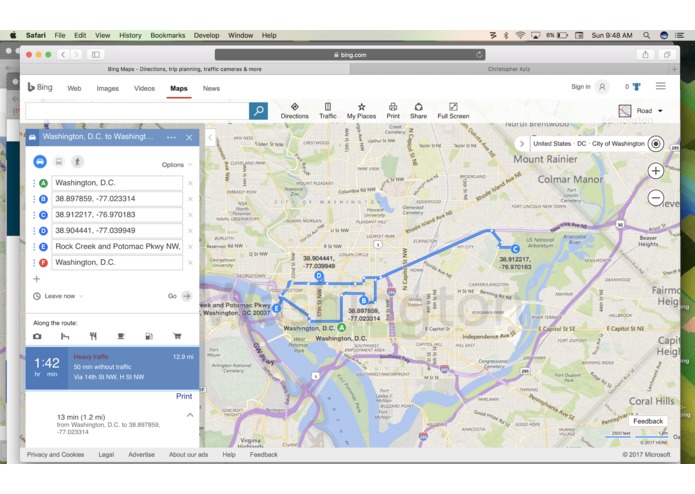Click map marker D on route
Screen dimensions: 695x494
point(318,276)
